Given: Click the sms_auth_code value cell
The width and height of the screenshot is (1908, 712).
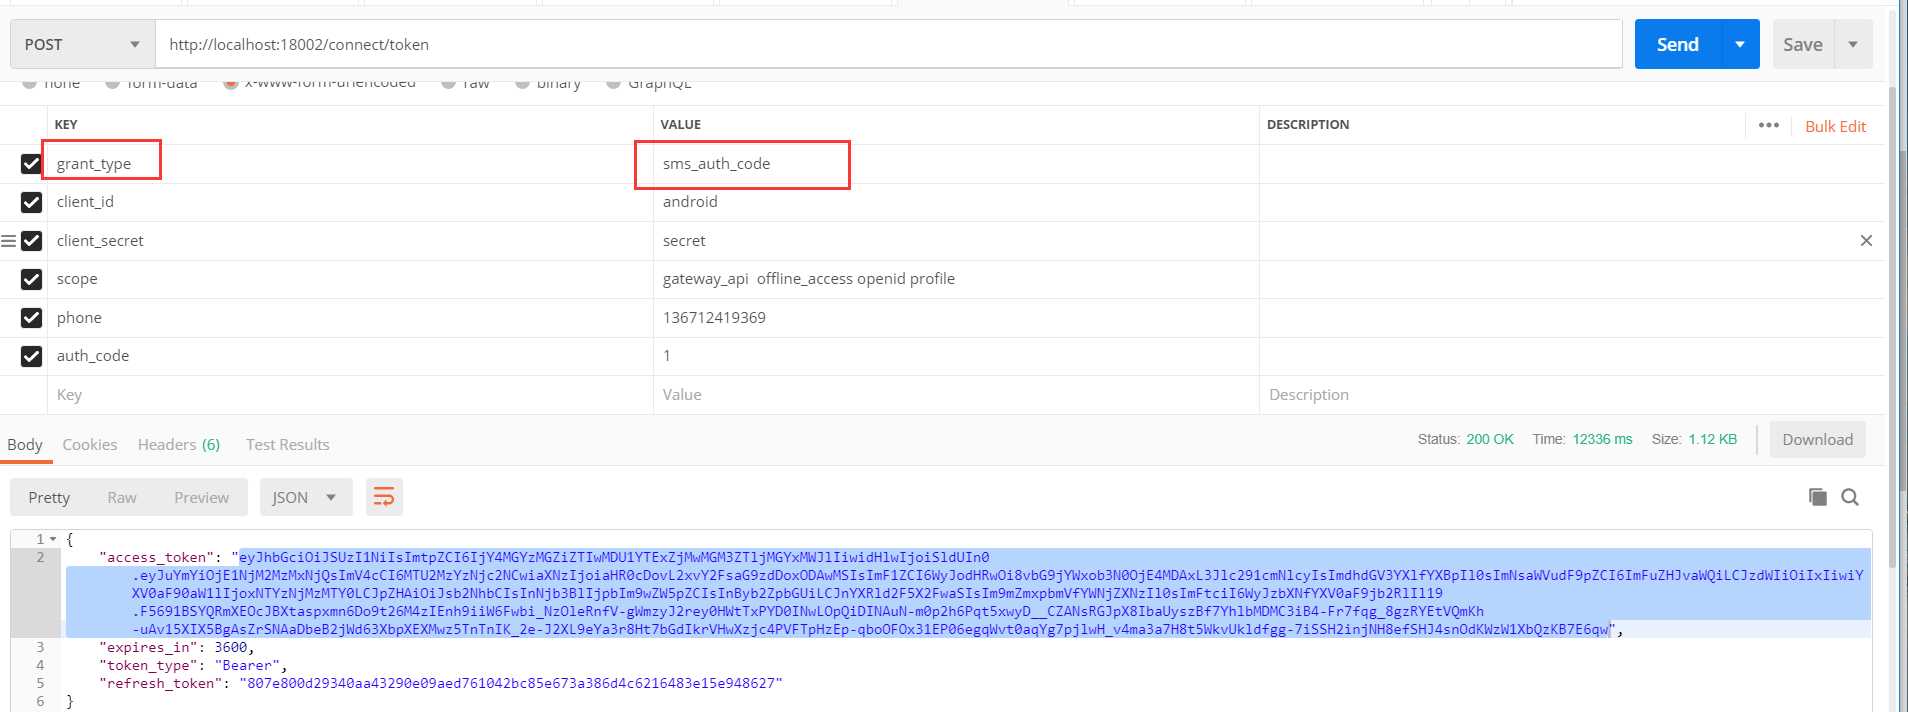Looking at the screenshot, I should [x=956, y=163].
